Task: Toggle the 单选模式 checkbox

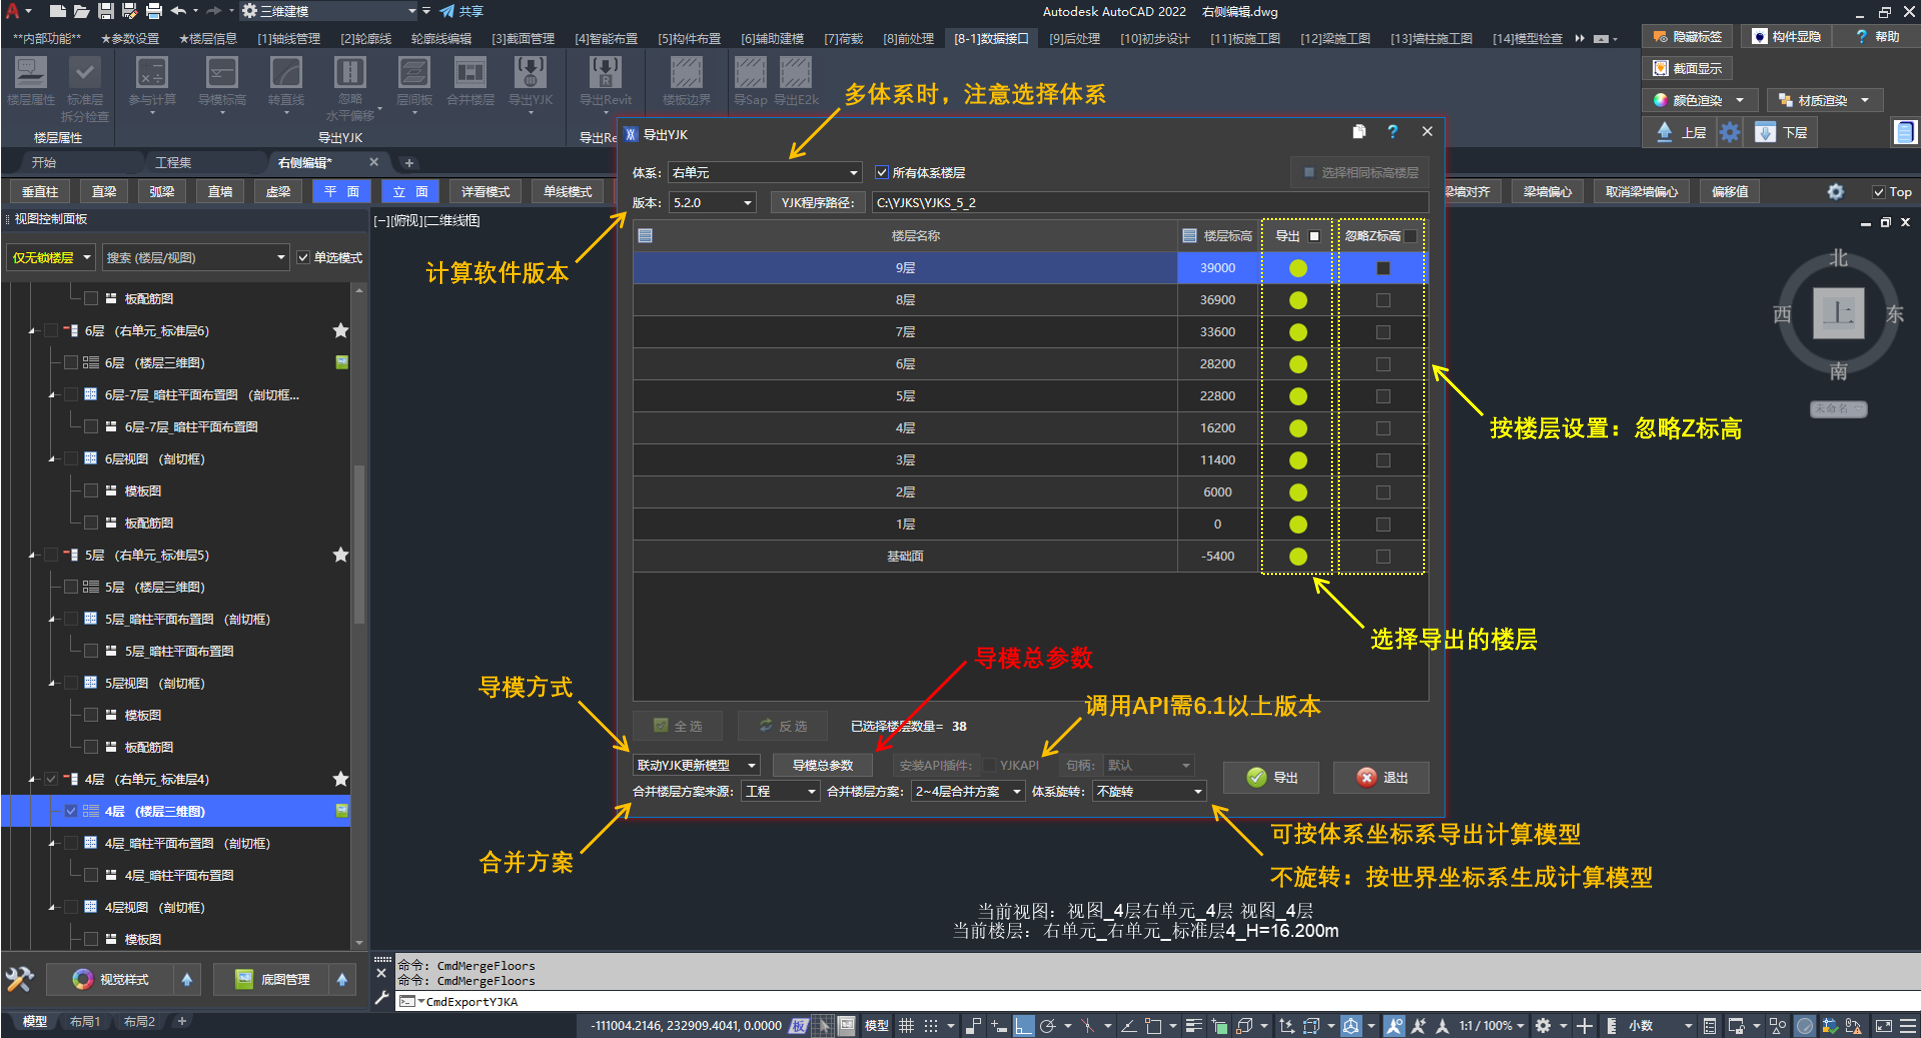Action: coord(304,258)
